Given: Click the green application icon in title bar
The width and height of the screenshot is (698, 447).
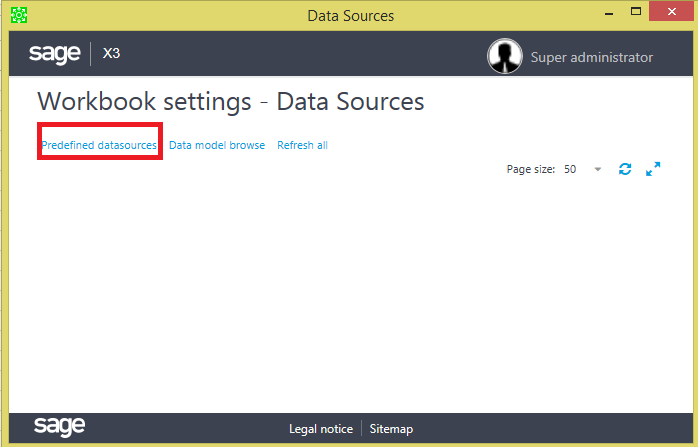Looking at the screenshot, I should [x=19, y=15].
